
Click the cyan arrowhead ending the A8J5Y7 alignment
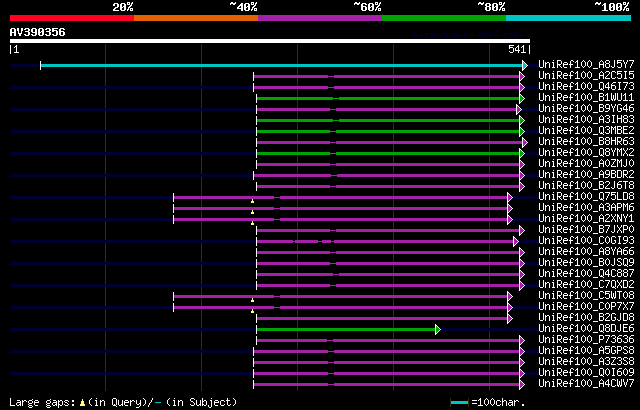tap(525, 65)
